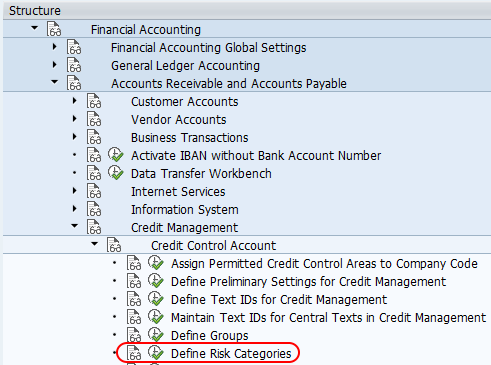
Task: Select Assign Permitted Credit Control Areas text
Action: 324,264
